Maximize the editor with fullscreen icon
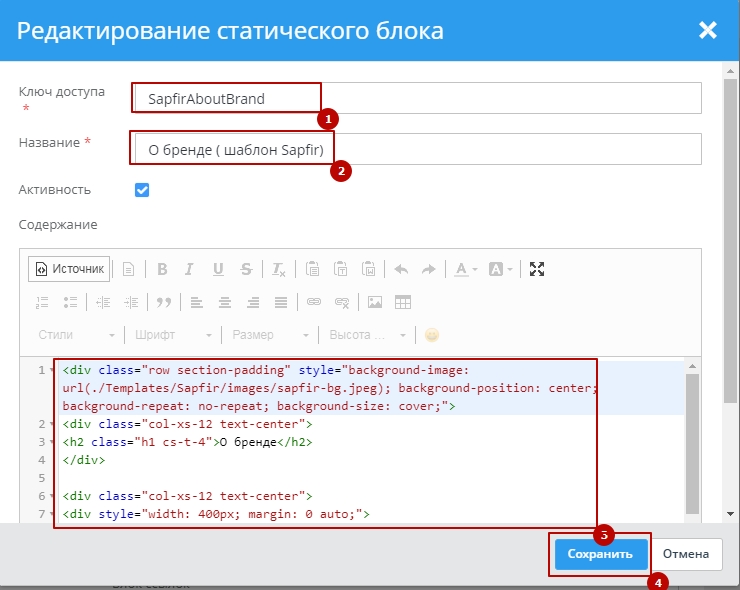This screenshot has height=590, width=740. [537, 269]
